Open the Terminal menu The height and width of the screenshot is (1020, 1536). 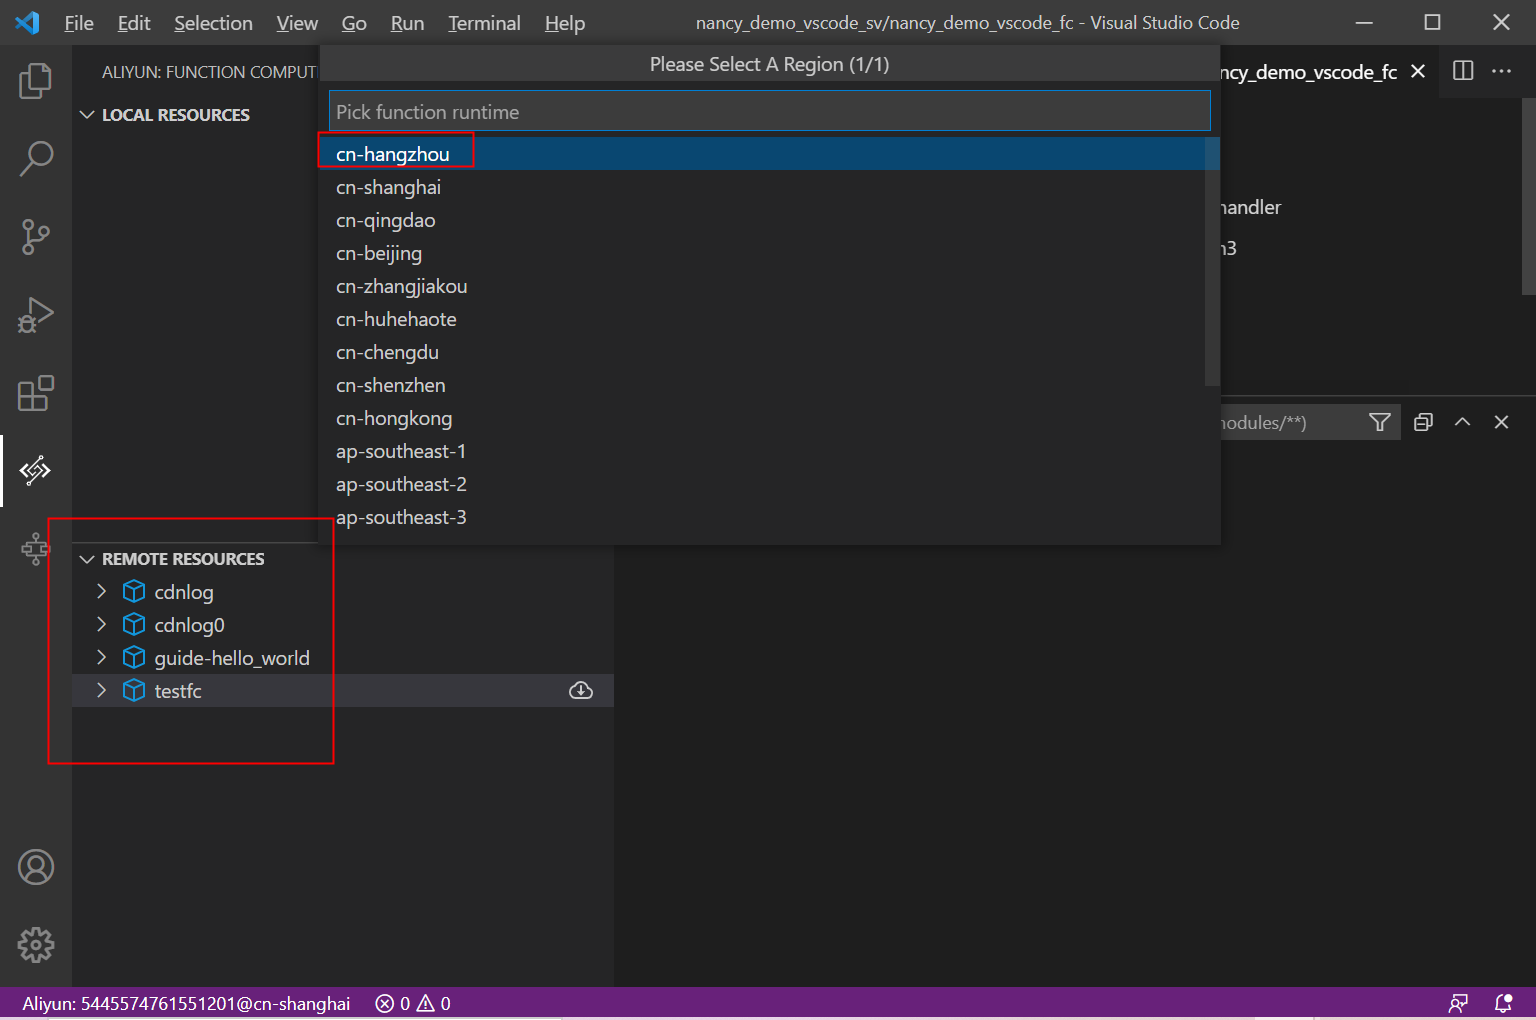coord(484,23)
